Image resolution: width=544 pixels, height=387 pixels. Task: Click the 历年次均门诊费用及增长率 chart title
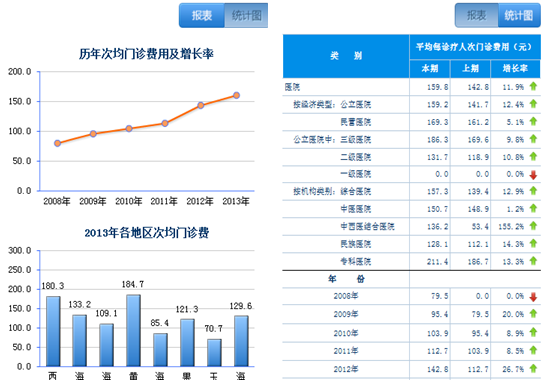pos(146,54)
